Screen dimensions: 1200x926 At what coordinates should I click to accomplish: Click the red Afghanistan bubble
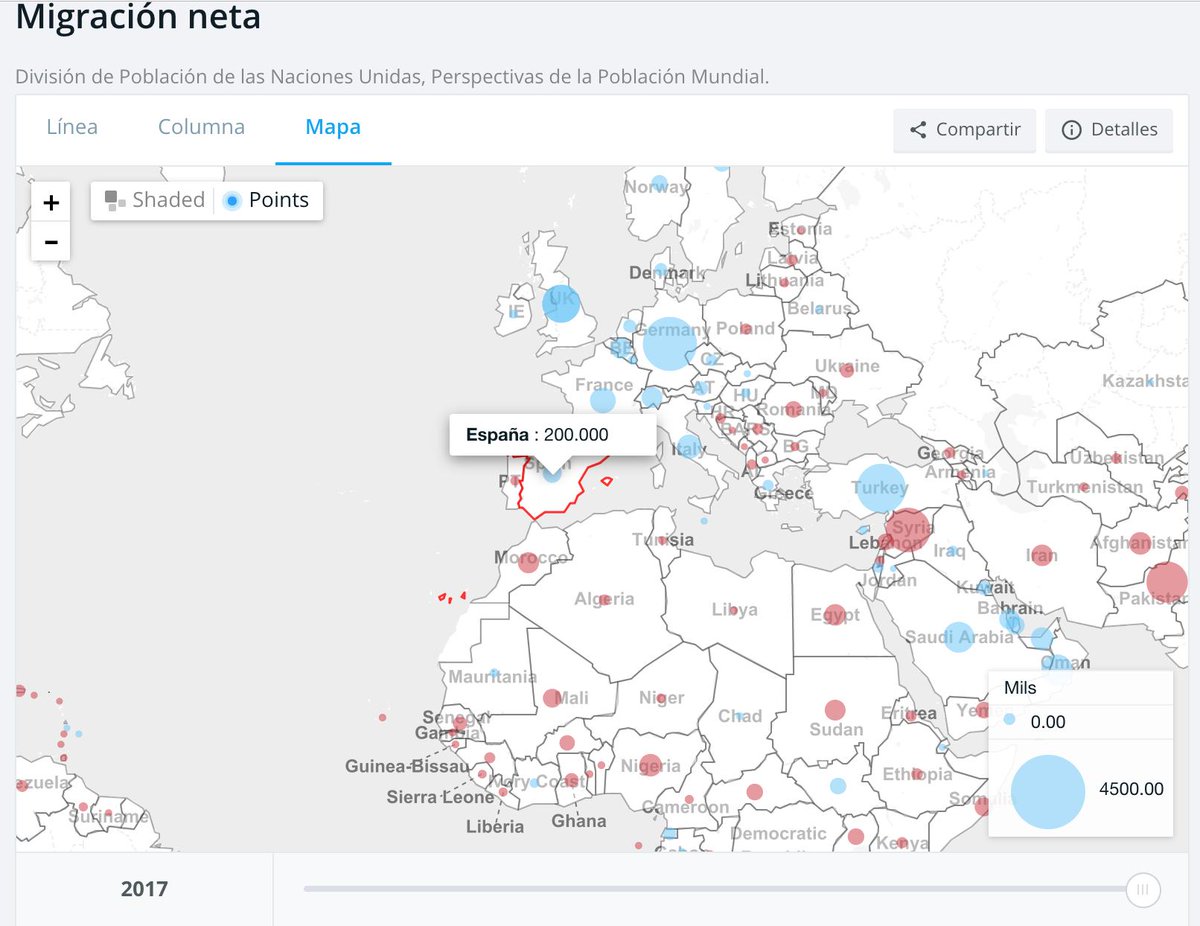pos(1138,543)
